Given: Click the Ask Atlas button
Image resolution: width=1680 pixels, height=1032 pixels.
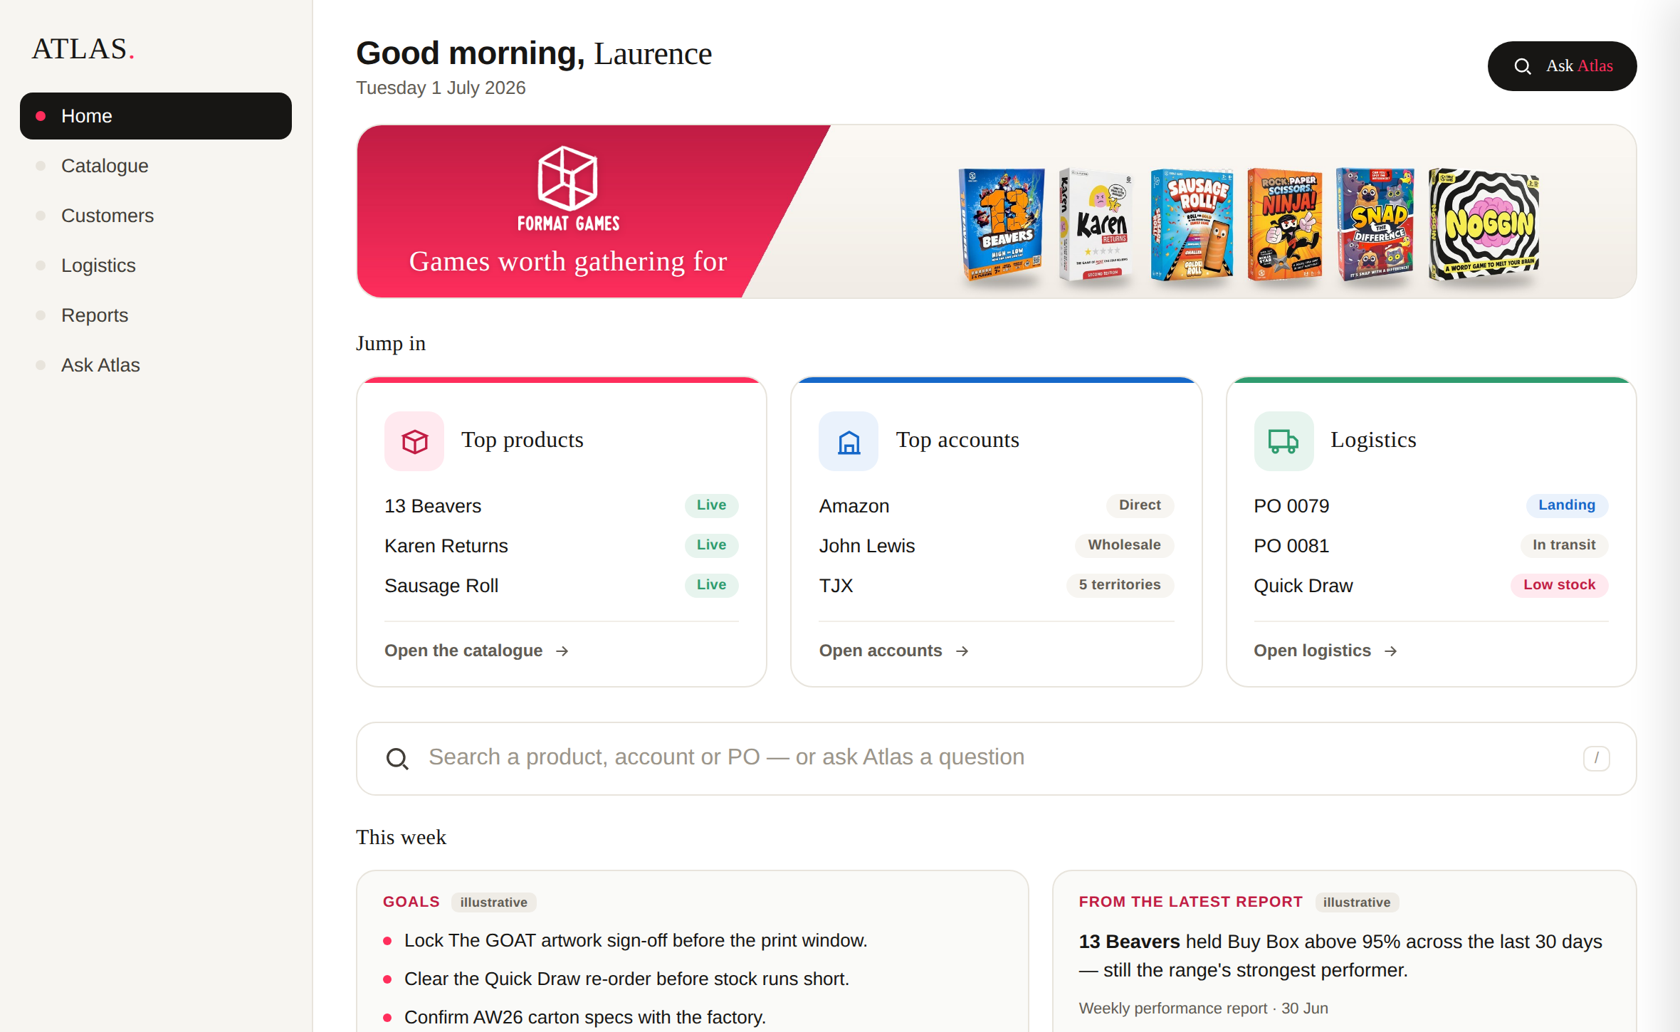Looking at the screenshot, I should coord(1562,66).
